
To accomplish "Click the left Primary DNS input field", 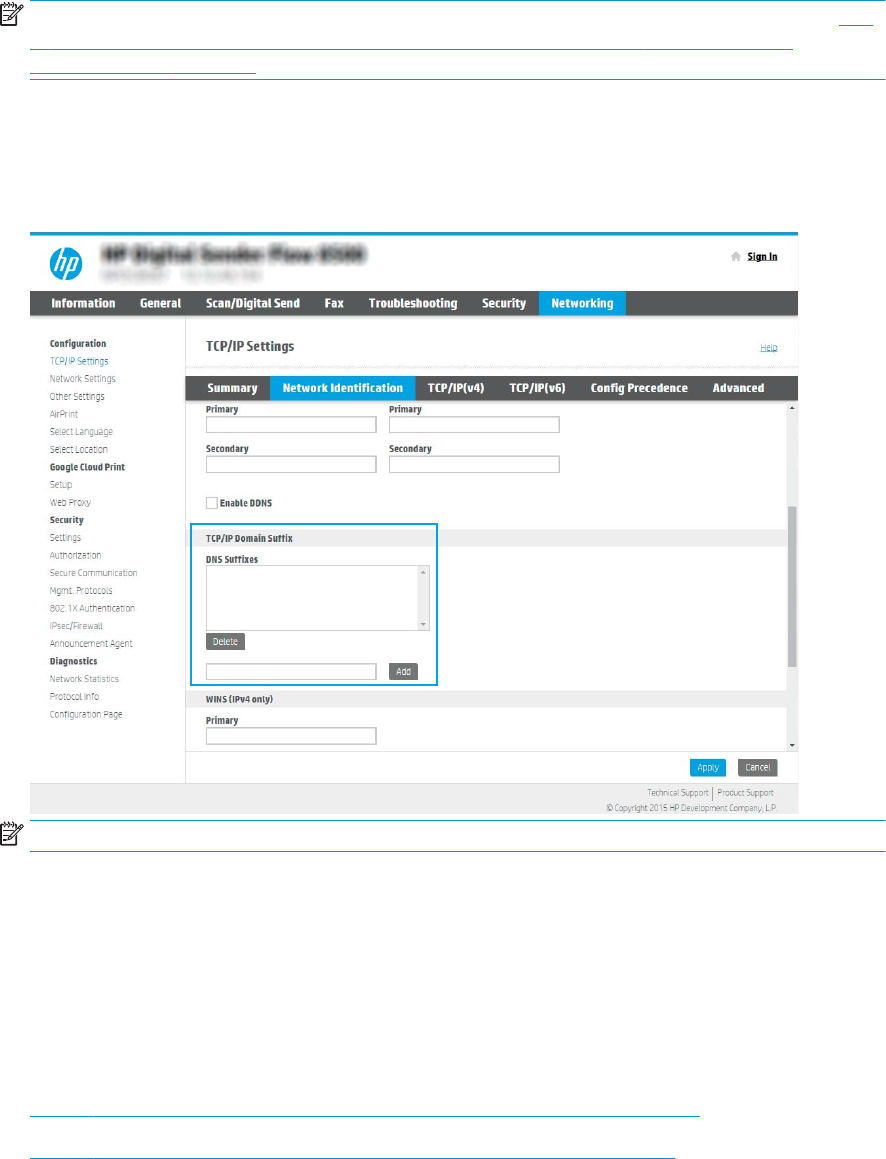I will pos(291,425).
